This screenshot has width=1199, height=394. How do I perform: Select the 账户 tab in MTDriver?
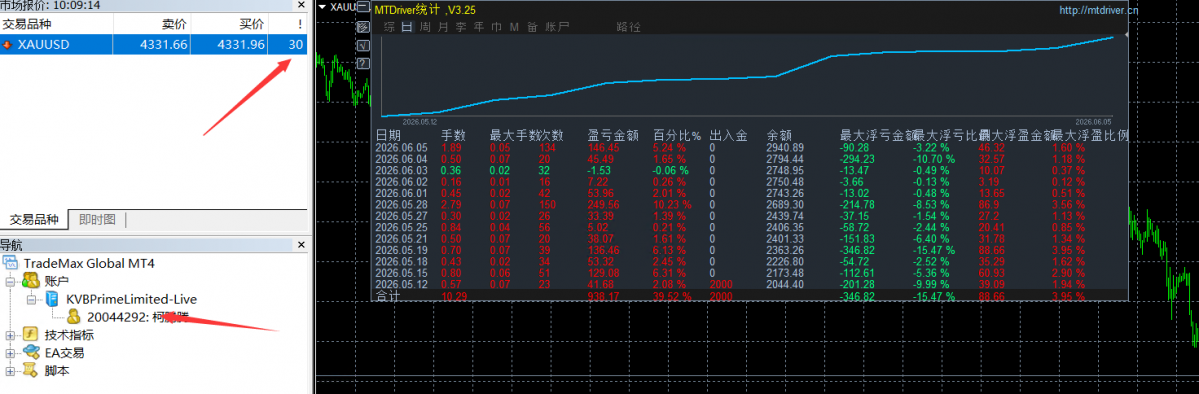557,27
